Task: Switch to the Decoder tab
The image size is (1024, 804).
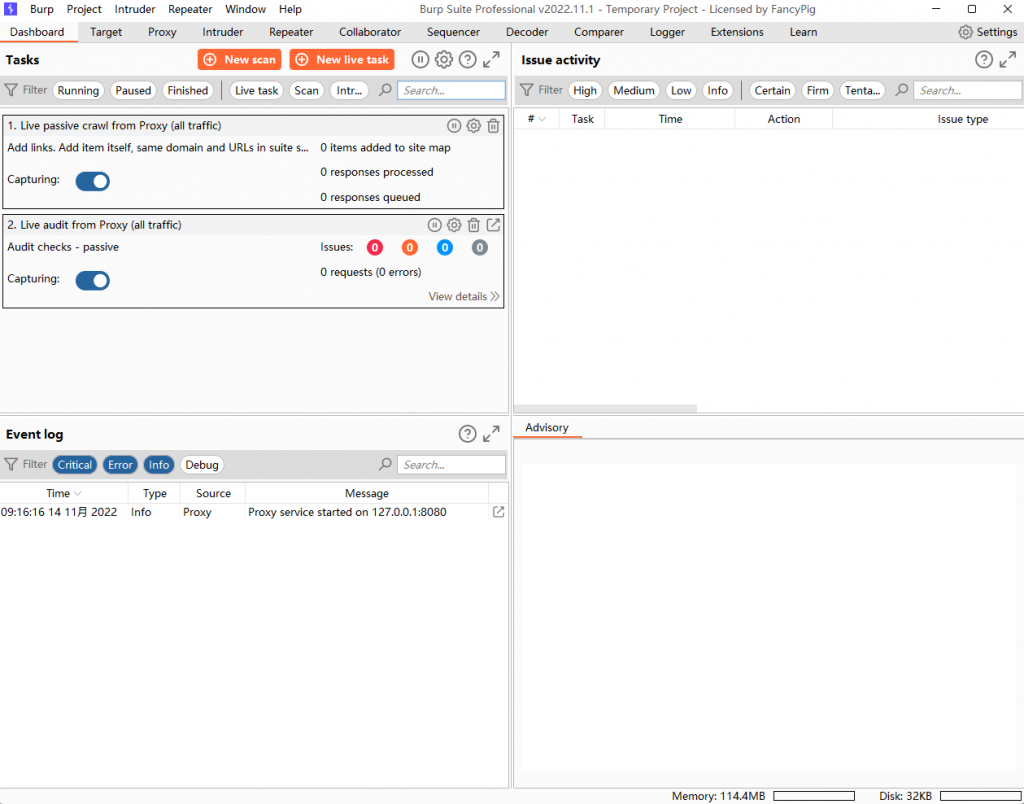Action: [527, 32]
